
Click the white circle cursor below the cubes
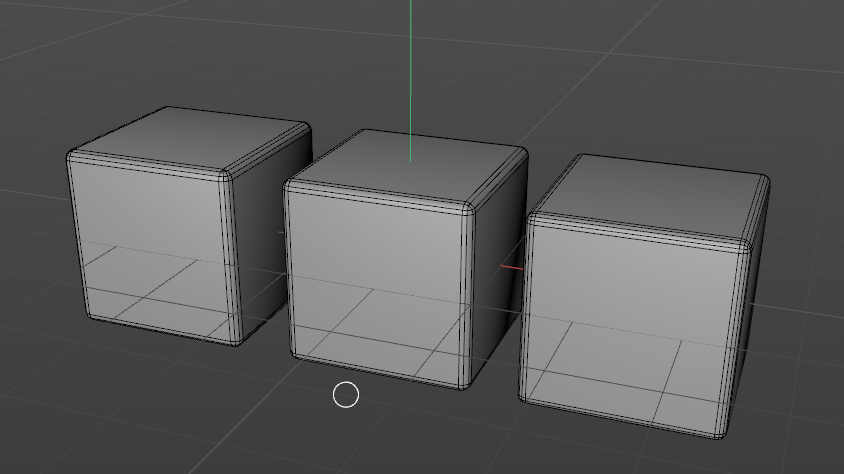click(x=345, y=395)
